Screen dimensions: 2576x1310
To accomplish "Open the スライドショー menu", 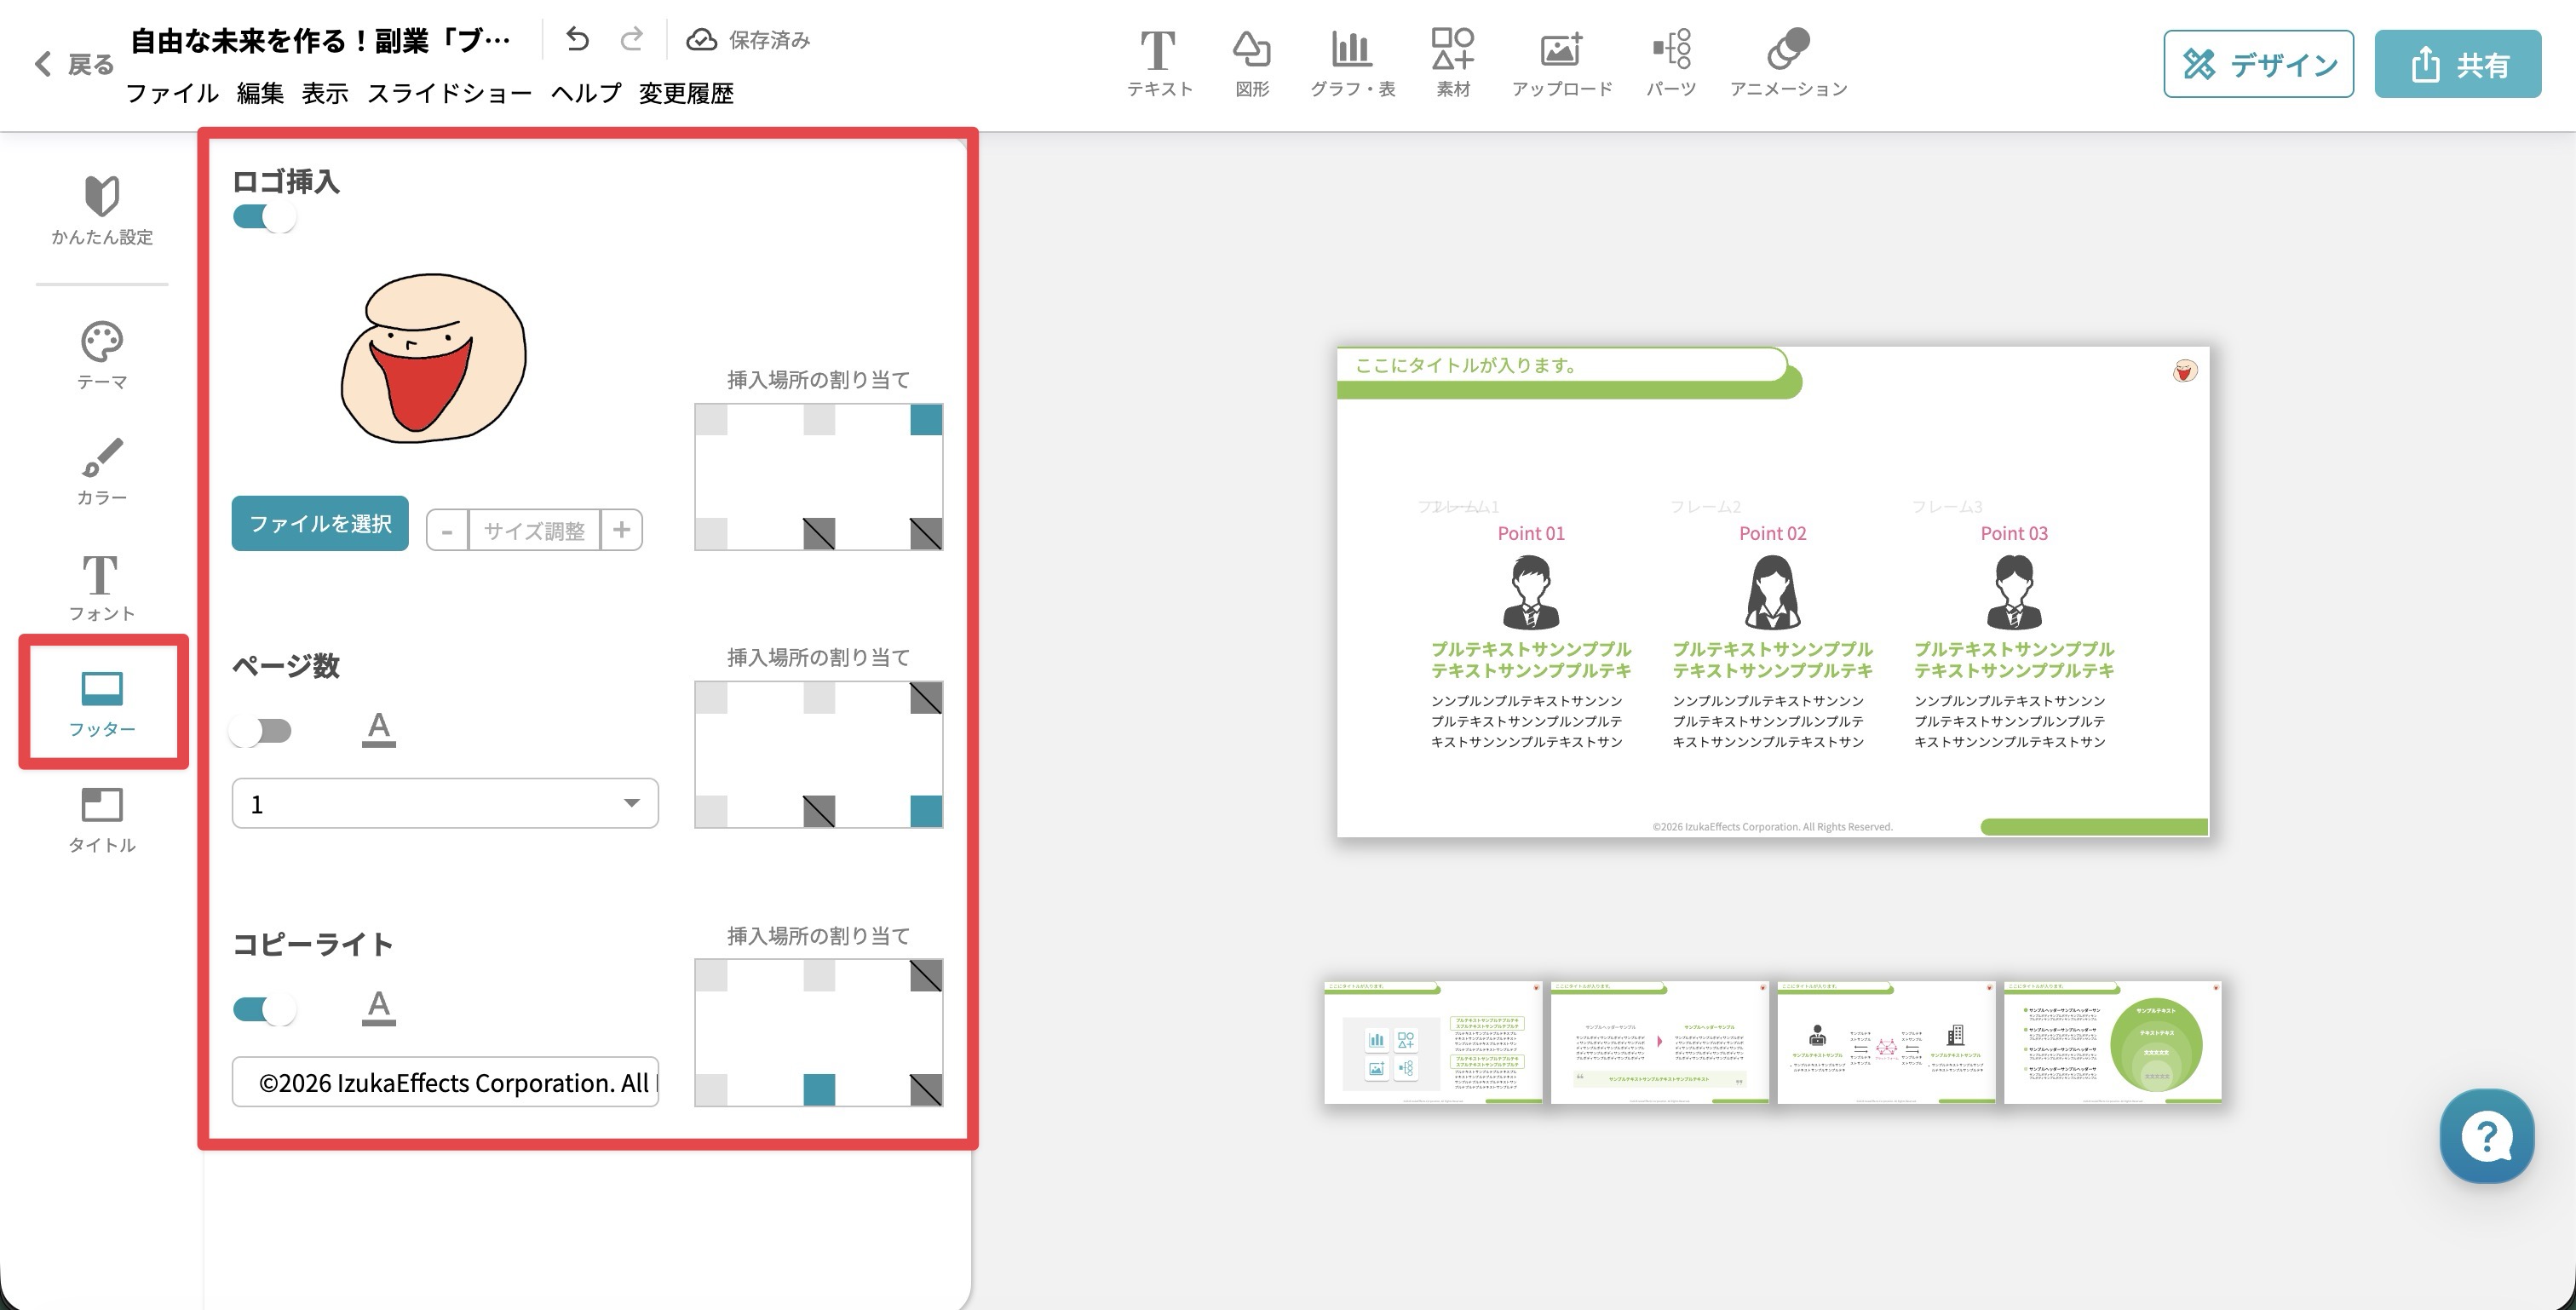I will tap(449, 93).
